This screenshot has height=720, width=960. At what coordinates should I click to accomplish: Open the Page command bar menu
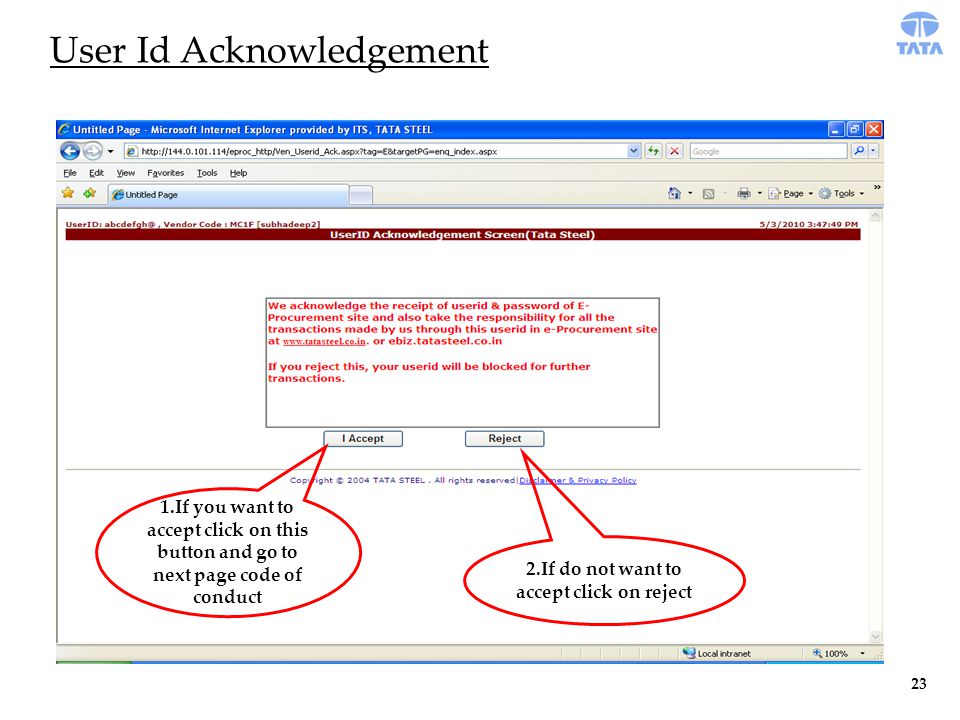tap(790, 193)
